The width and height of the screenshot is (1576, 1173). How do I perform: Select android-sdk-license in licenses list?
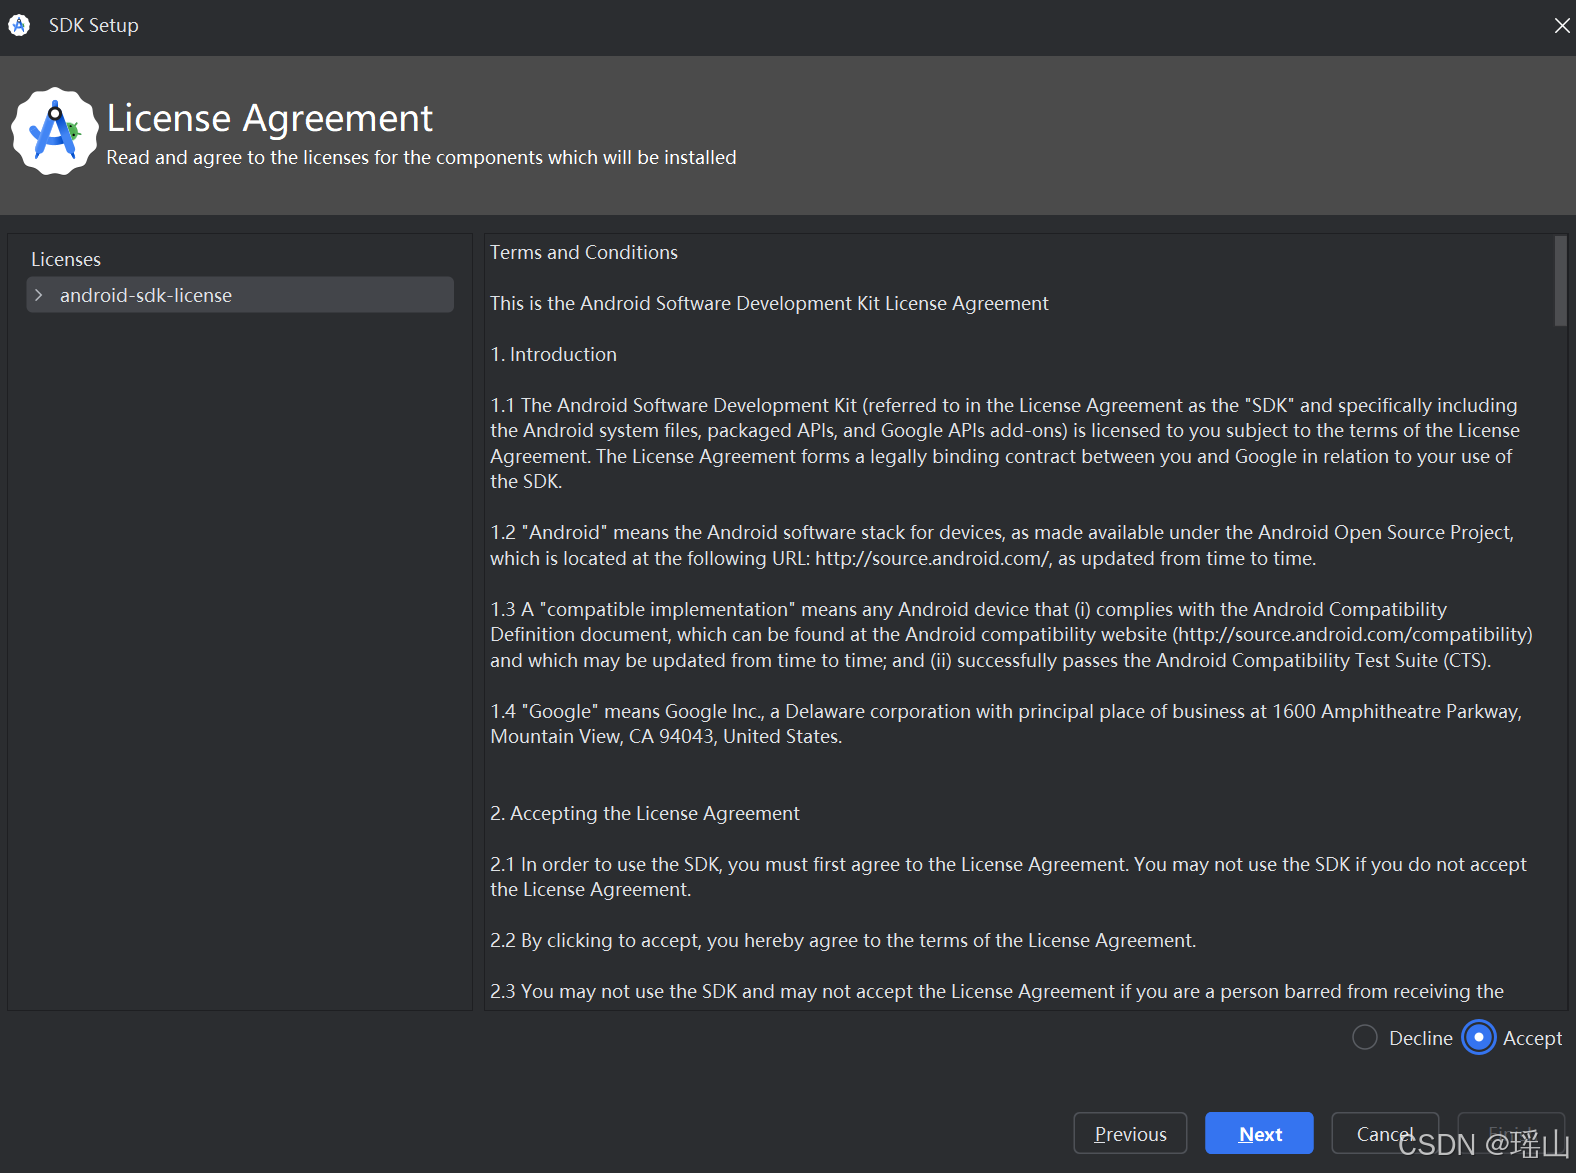240,295
